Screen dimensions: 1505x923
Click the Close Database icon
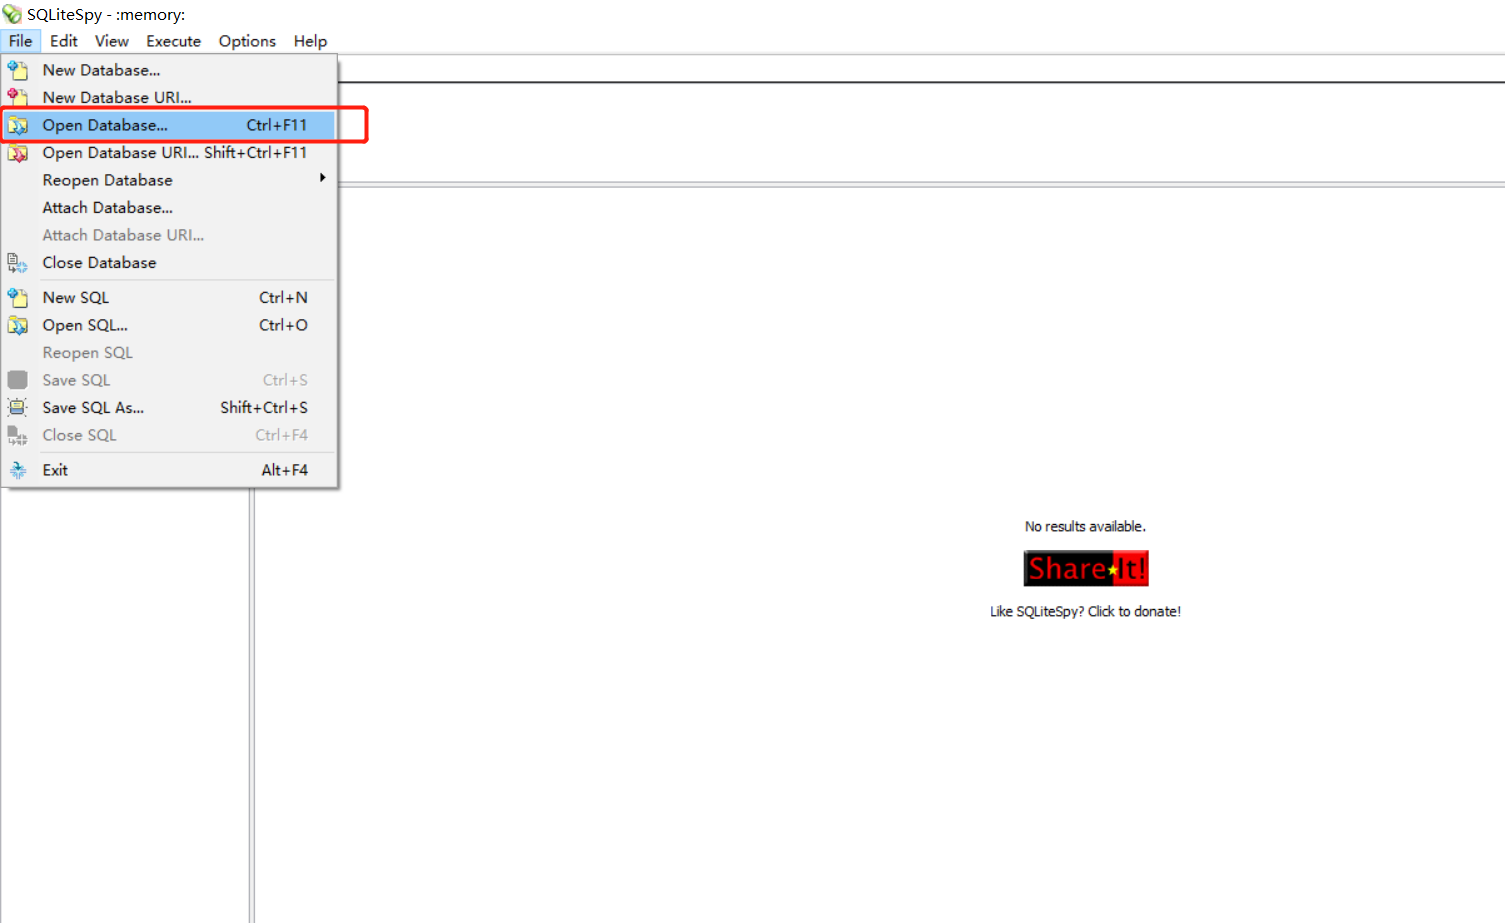[x=18, y=262]
